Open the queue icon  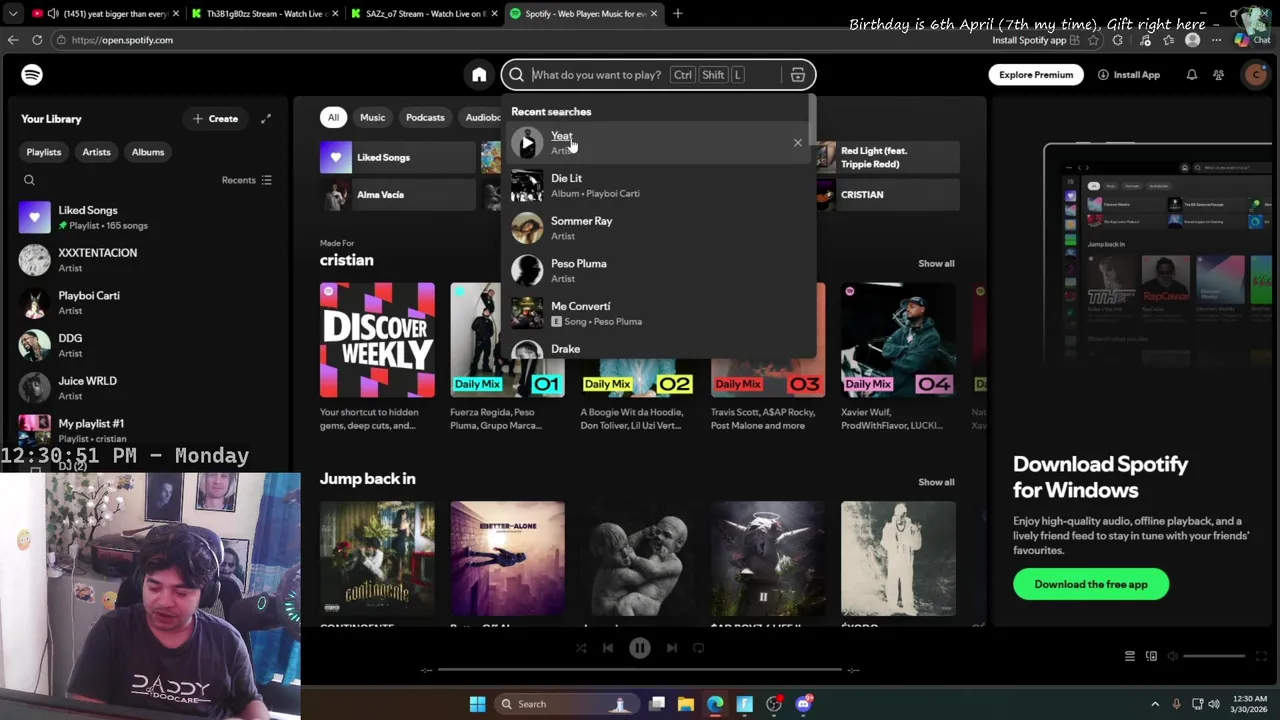[1130, 656]
